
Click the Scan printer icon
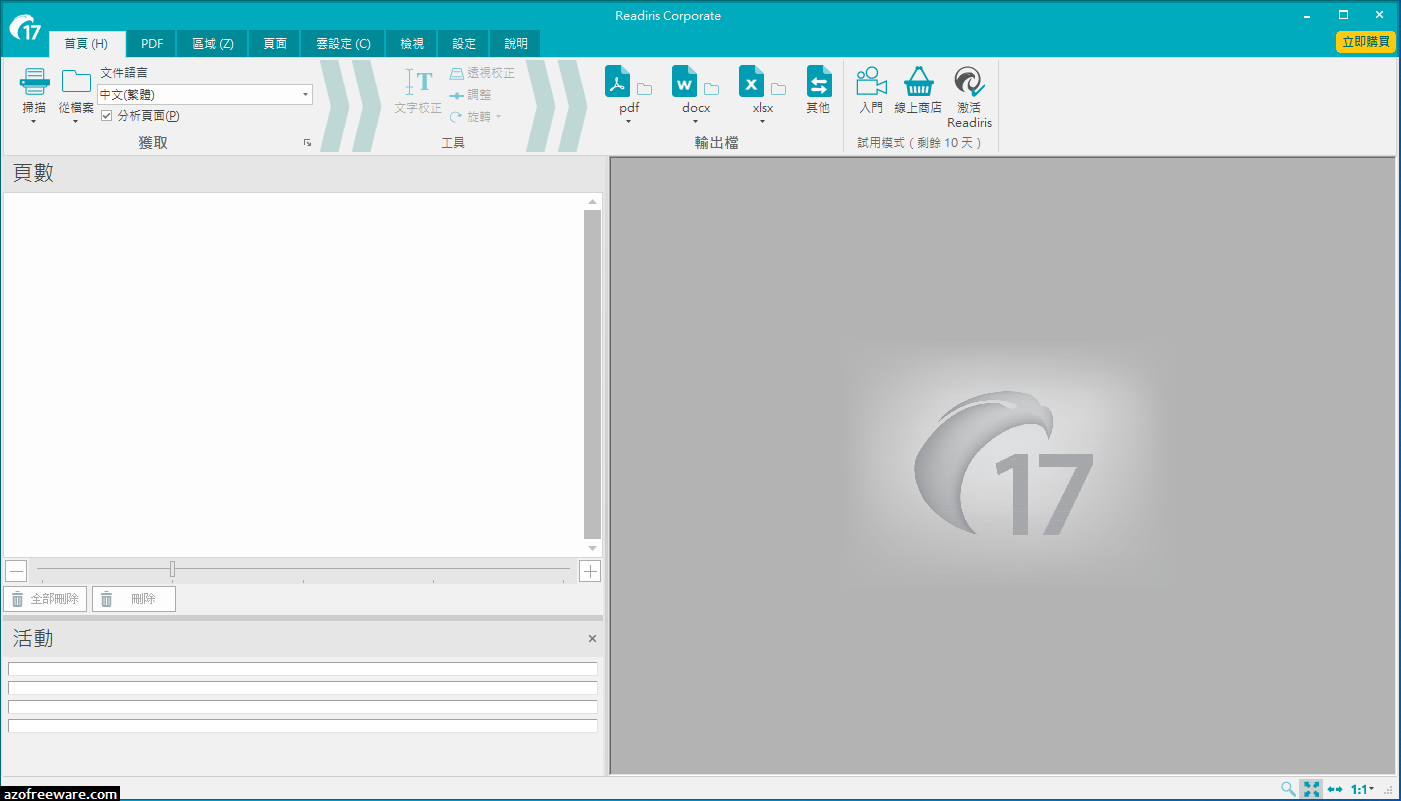pos(34,83)
